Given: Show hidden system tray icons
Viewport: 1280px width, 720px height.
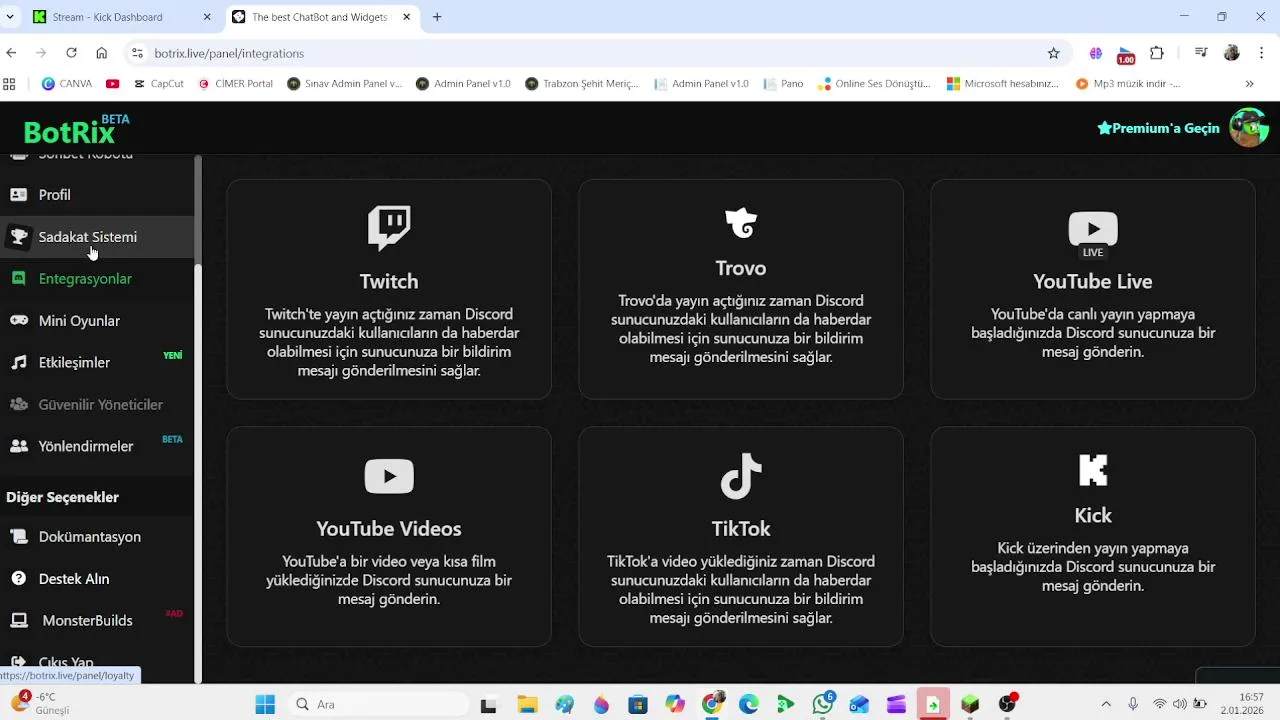Looking at the screenshot, I should 1105,704.
